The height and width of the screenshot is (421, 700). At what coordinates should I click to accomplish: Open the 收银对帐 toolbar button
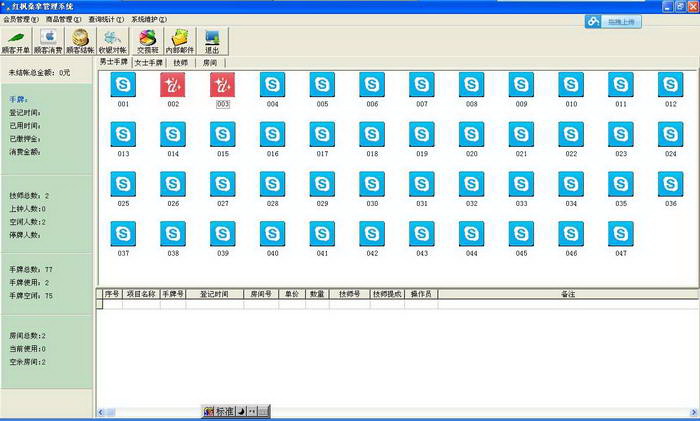[112, 41]
